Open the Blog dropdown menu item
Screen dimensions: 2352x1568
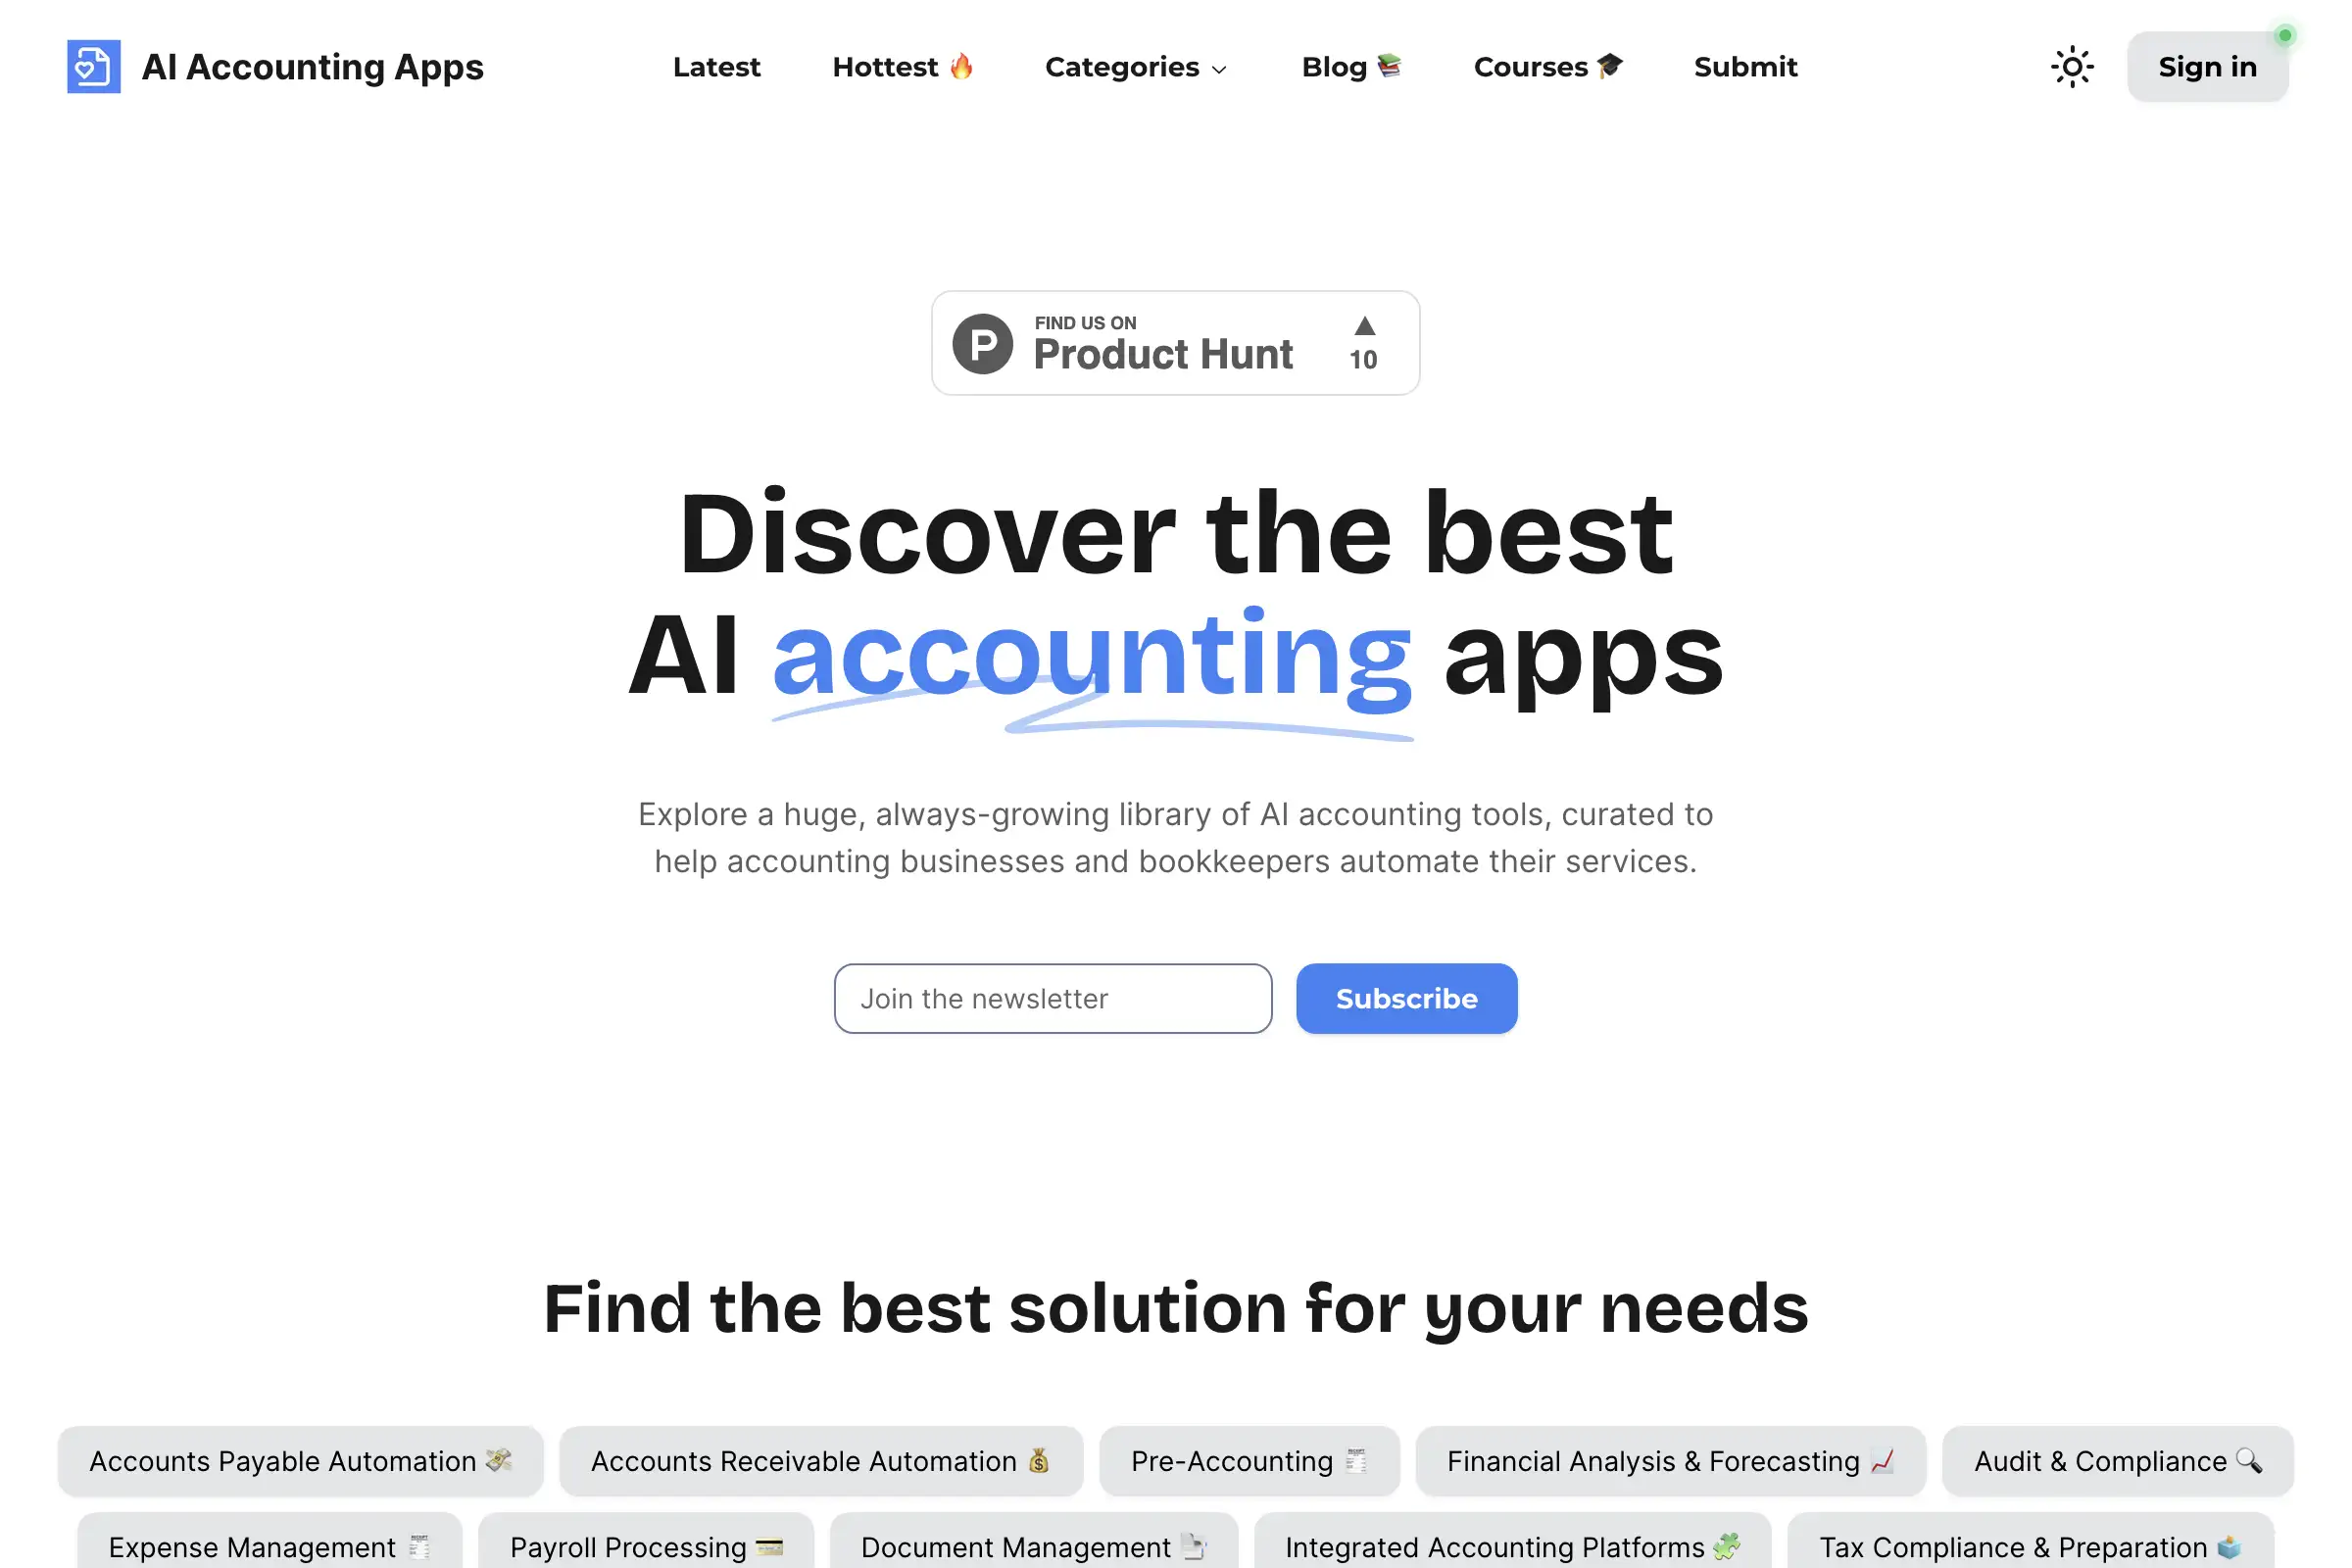tap(1347, 67)
